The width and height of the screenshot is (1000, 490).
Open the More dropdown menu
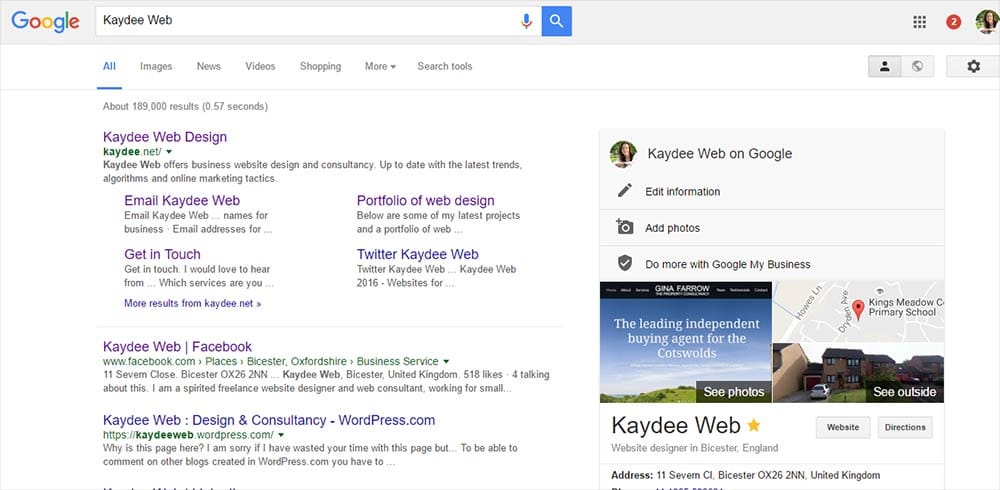[x=380, y=66]
